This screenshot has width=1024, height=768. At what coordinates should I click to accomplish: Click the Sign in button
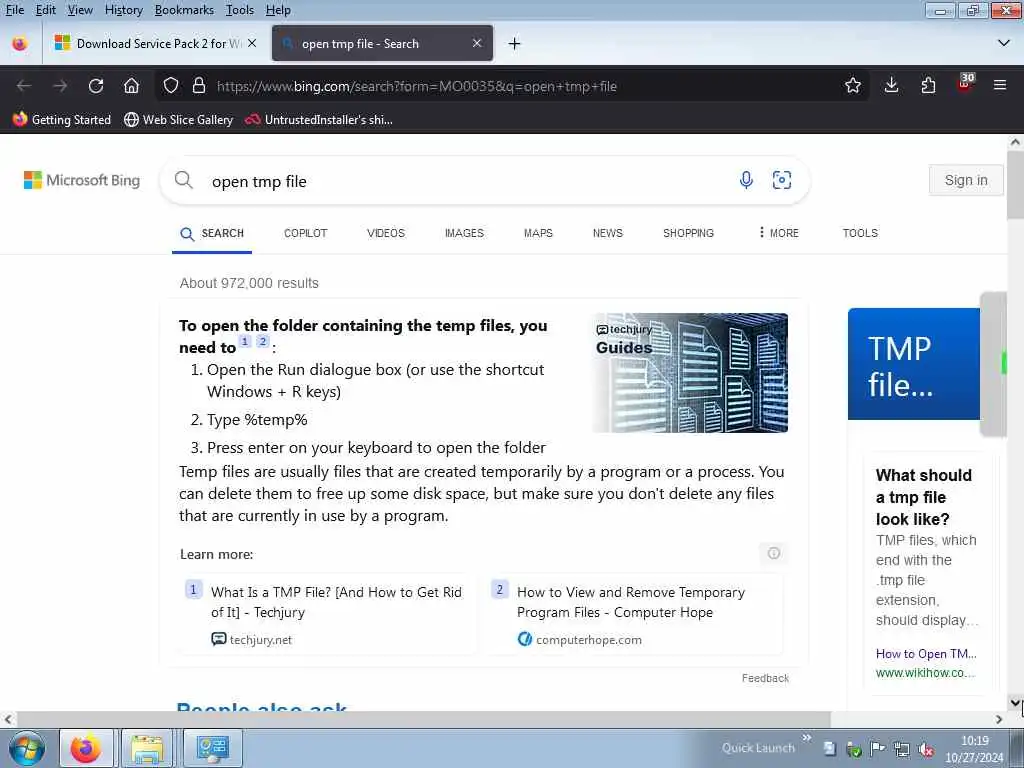(x=966, y=180)
